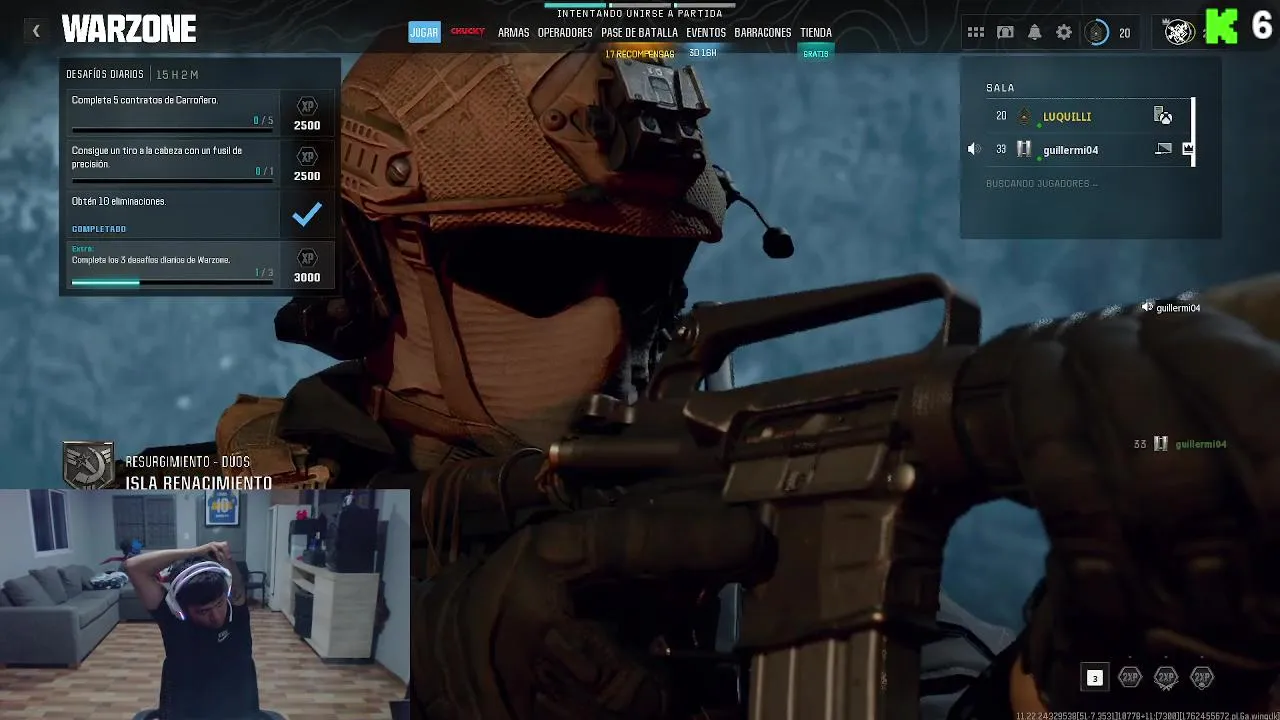This screenshot has width=1280, height=720.
Task: Switch to the OPERADORES tab
Action: point(565,32)
